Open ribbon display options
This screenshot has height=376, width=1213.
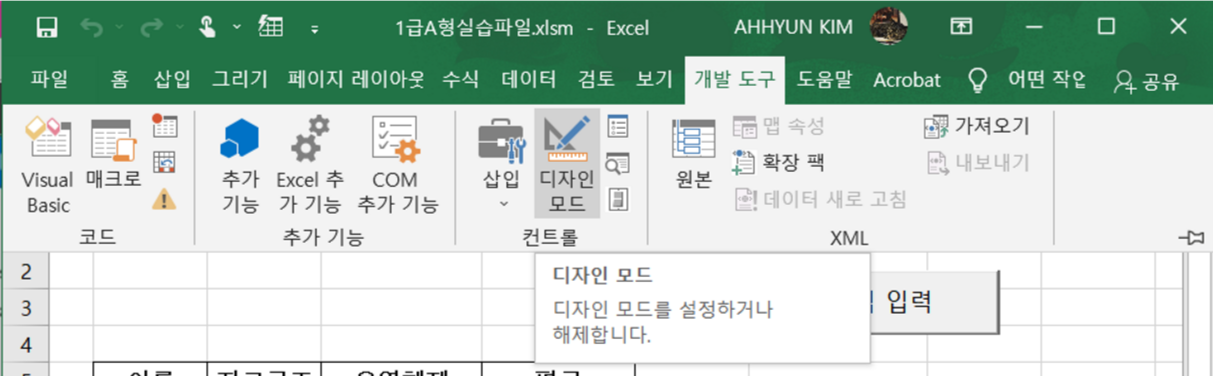pyautogui.click(x=961, y=28)
